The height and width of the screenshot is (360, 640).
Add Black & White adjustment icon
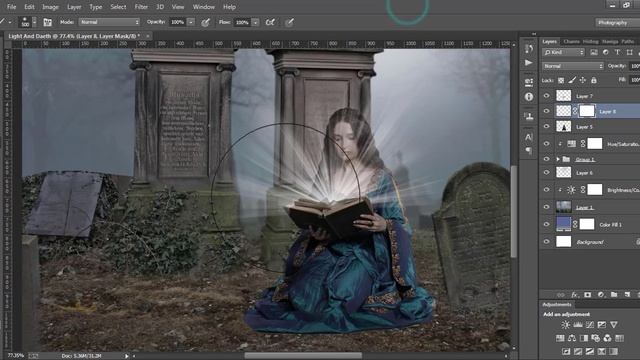click(x=584, y=338)
